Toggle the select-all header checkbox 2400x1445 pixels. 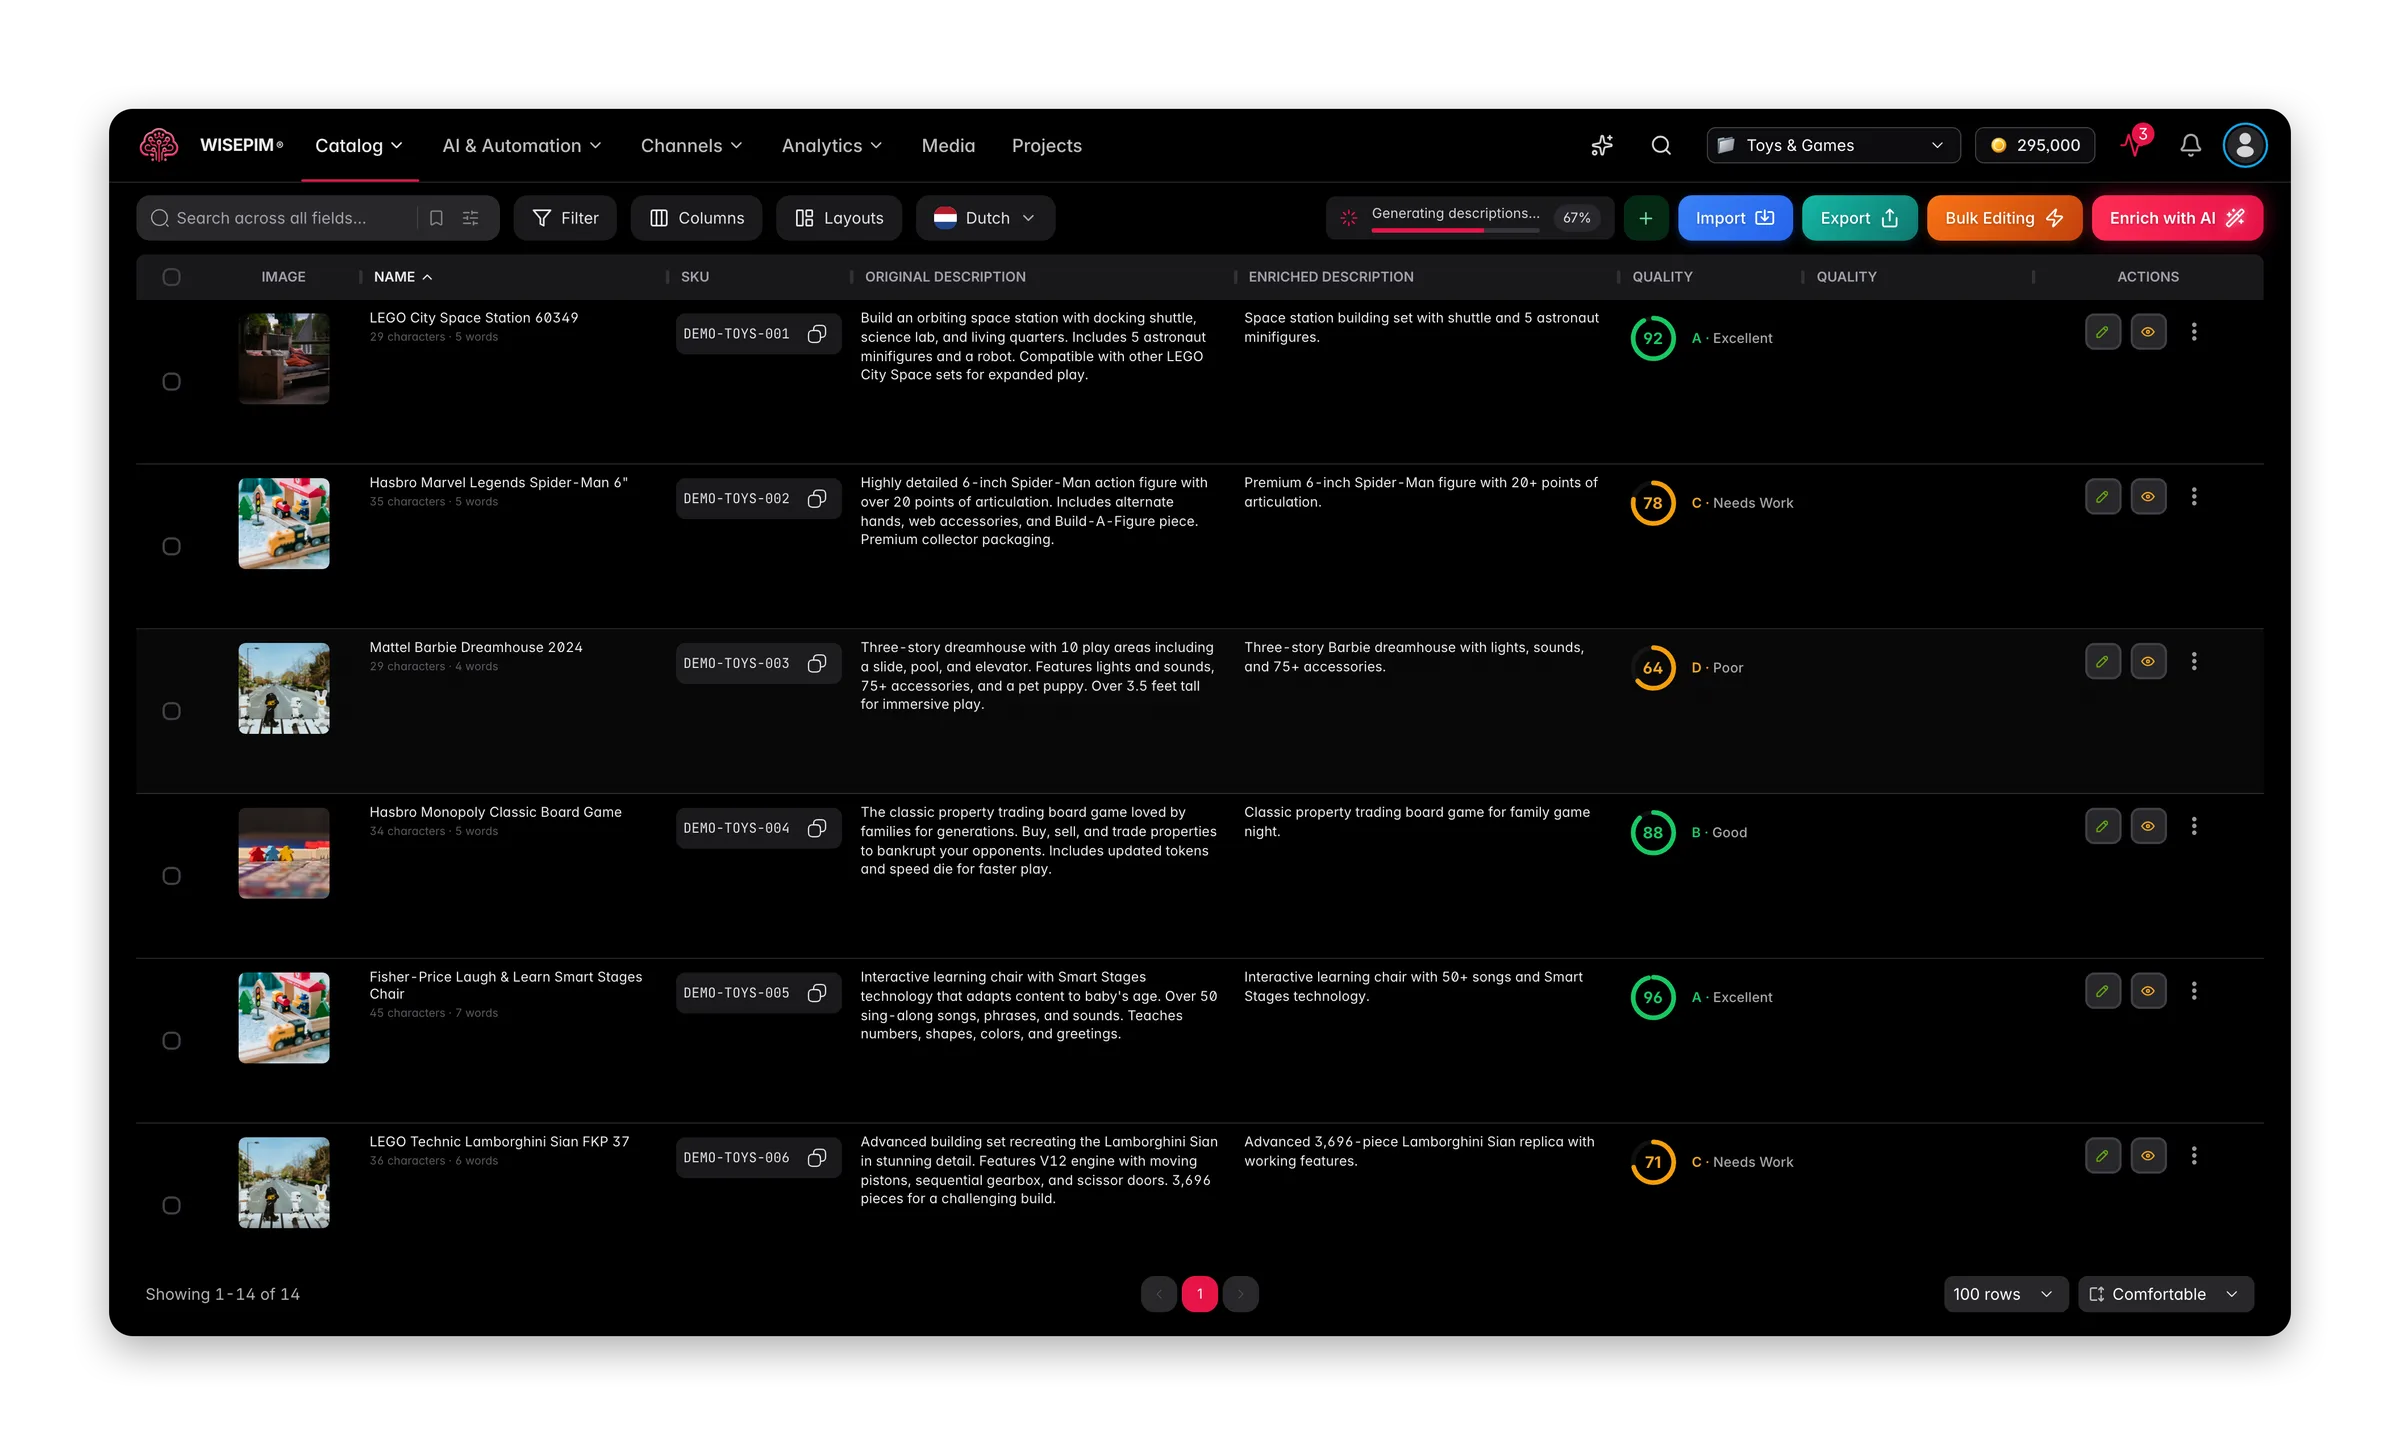click(171, 277)
